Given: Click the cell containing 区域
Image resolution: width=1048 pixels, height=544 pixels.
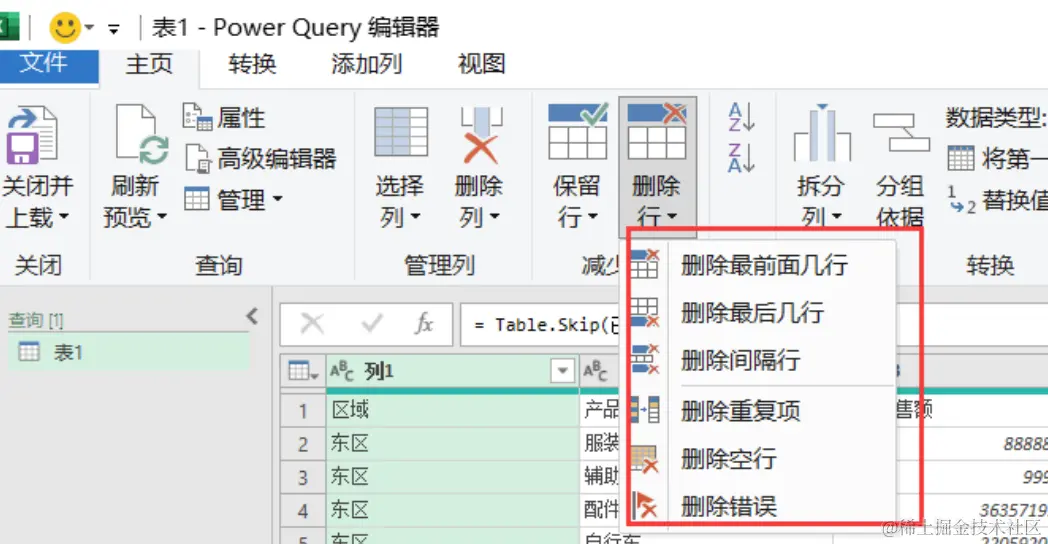Looking at the screenshot, I should tap(452, 410).
